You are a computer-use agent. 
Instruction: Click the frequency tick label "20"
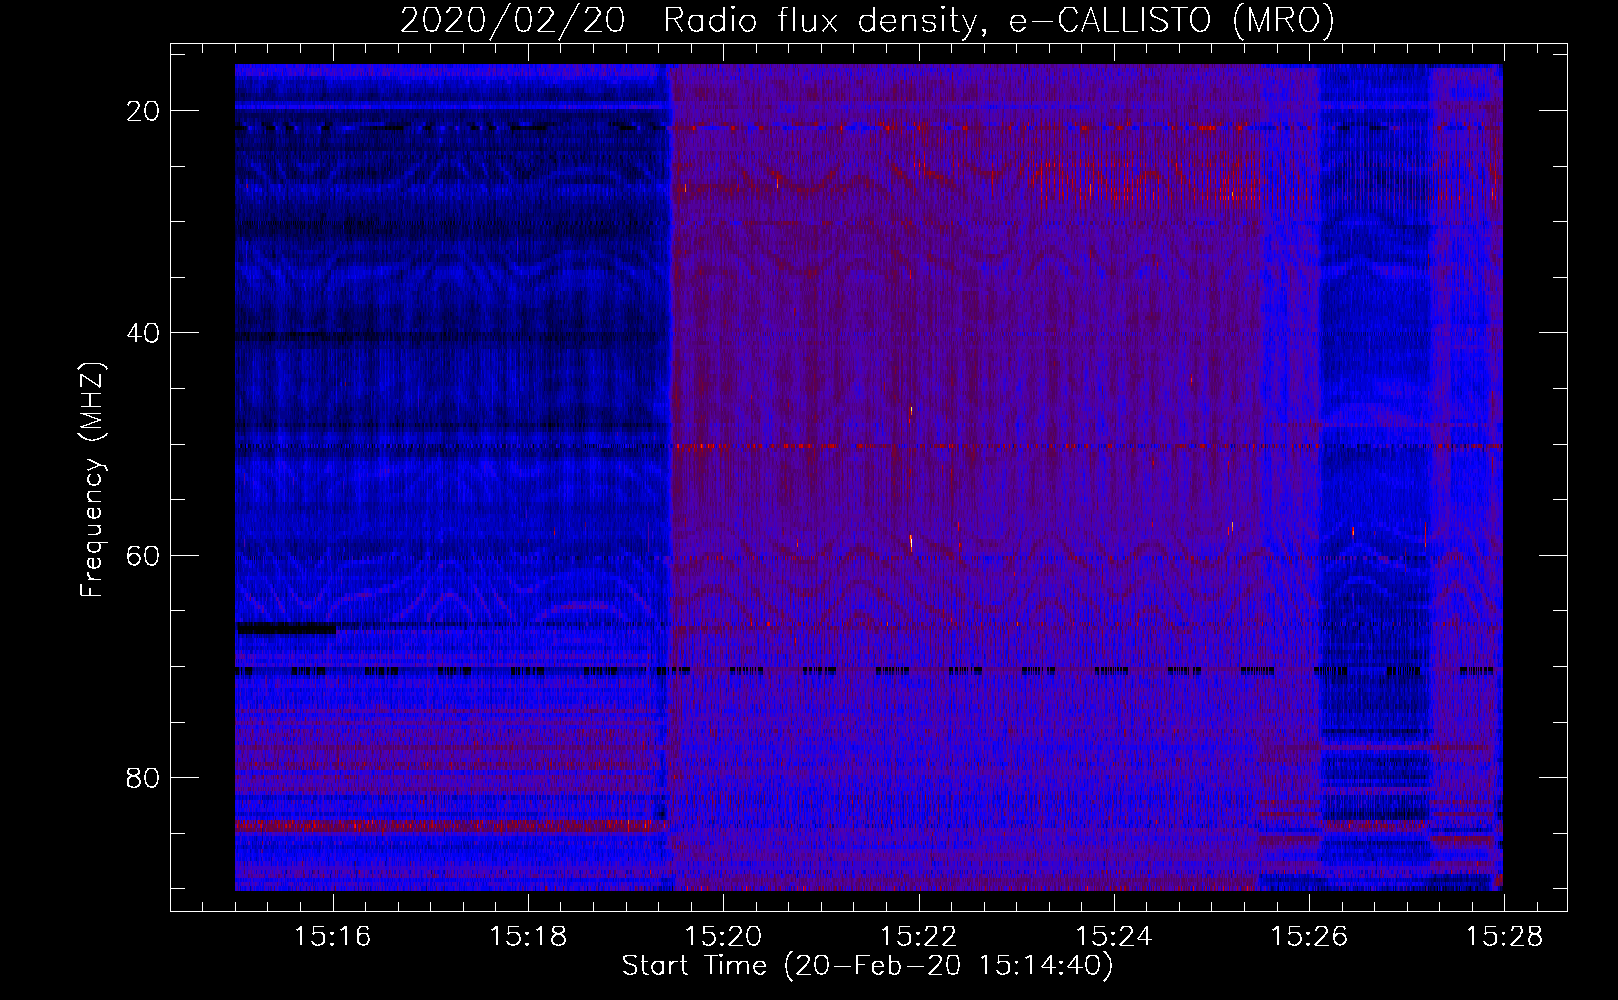click(144, 111)
